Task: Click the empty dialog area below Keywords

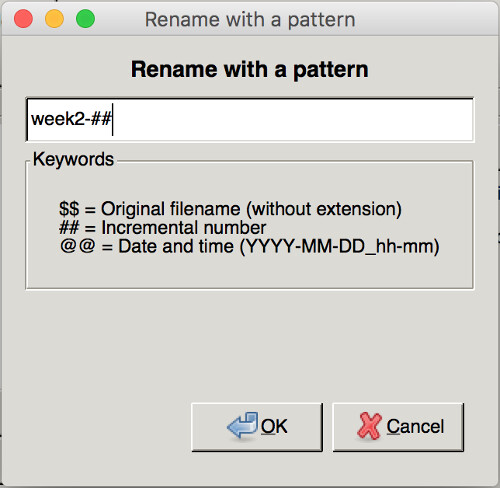Action: pyautogui.click(x=250, y=343)
